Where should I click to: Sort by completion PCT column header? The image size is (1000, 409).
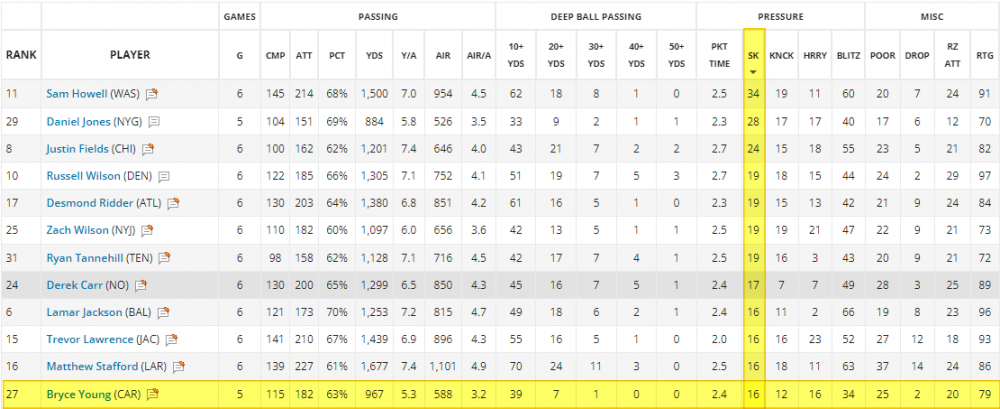click(x=336, y=54)
